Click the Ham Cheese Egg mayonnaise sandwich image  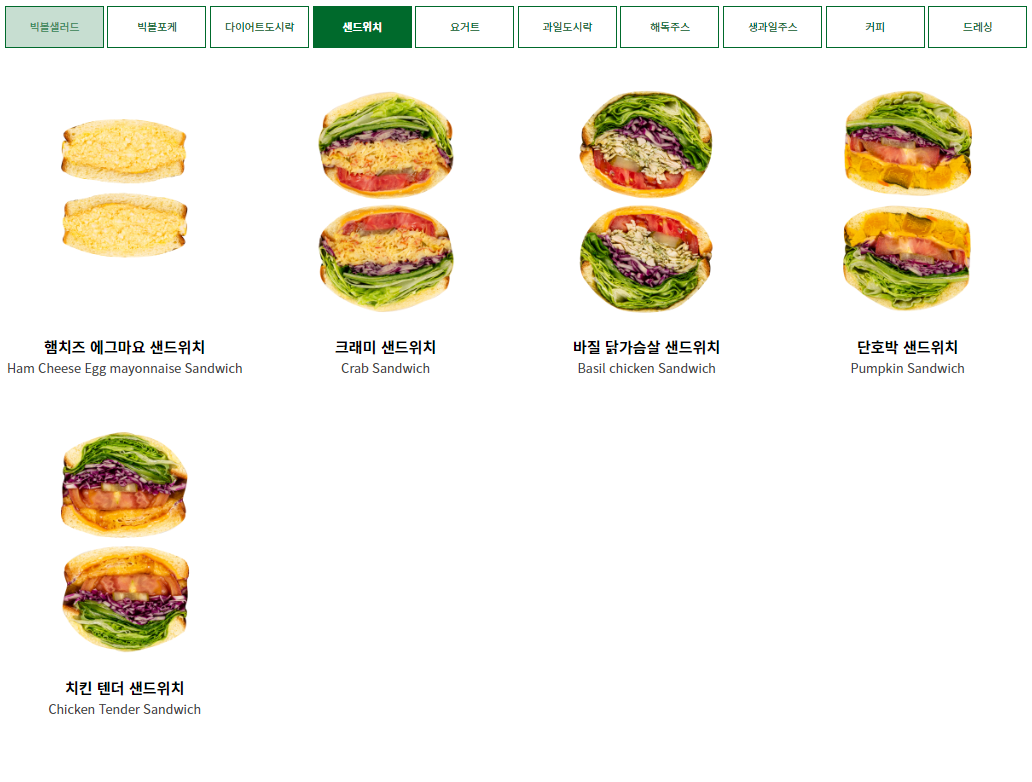click(124, 188)
